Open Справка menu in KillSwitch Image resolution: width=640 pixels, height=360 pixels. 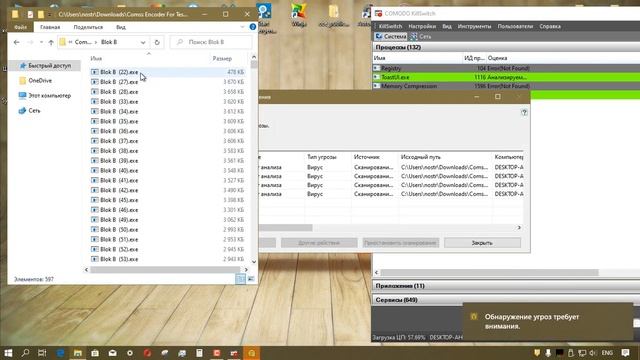pos(550,26)
